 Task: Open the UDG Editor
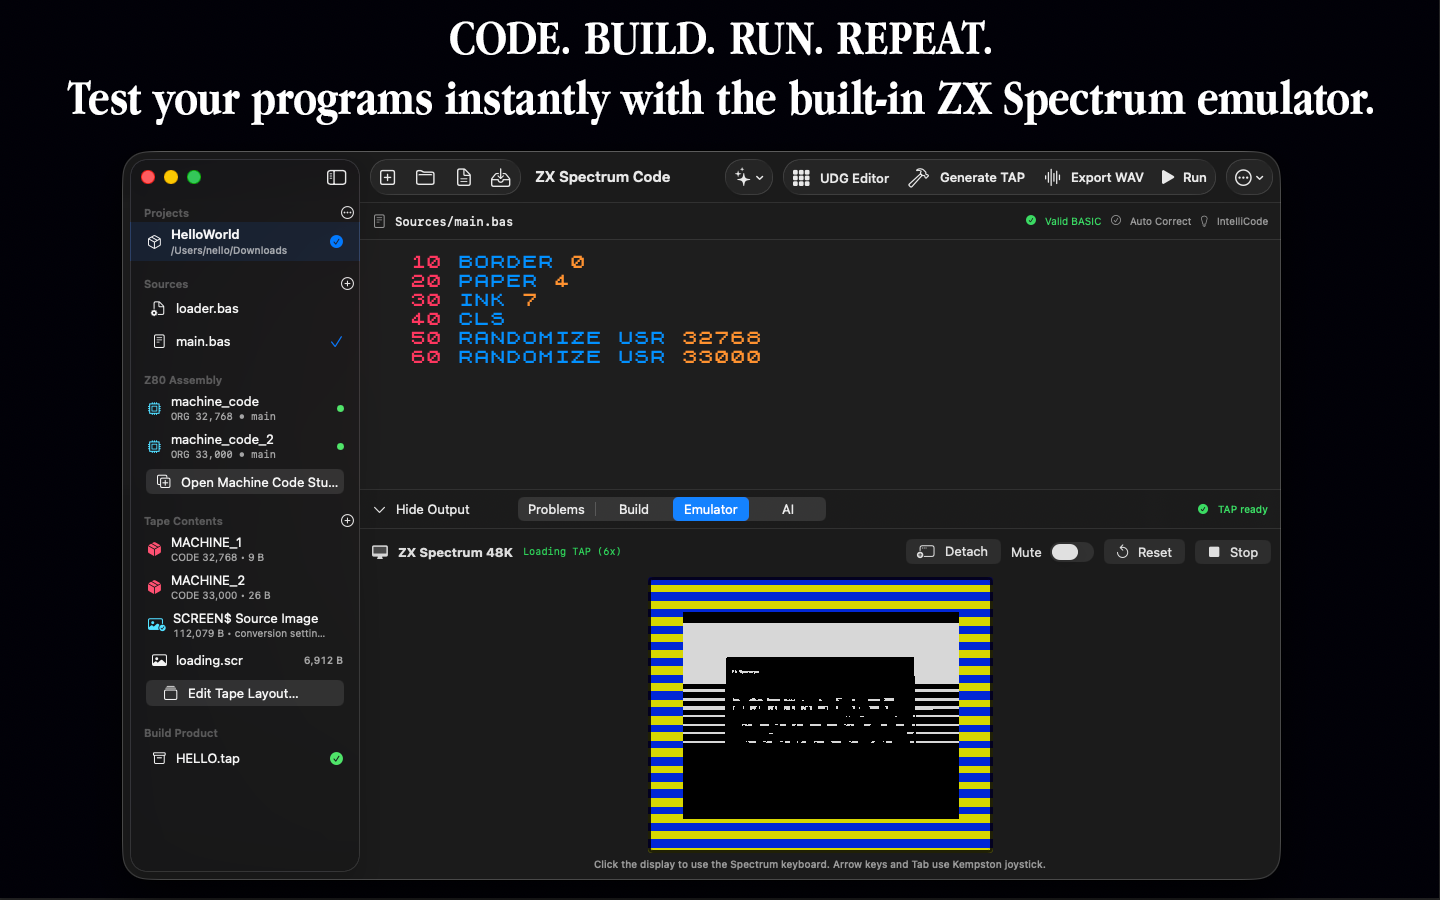[x=841, y=178]
